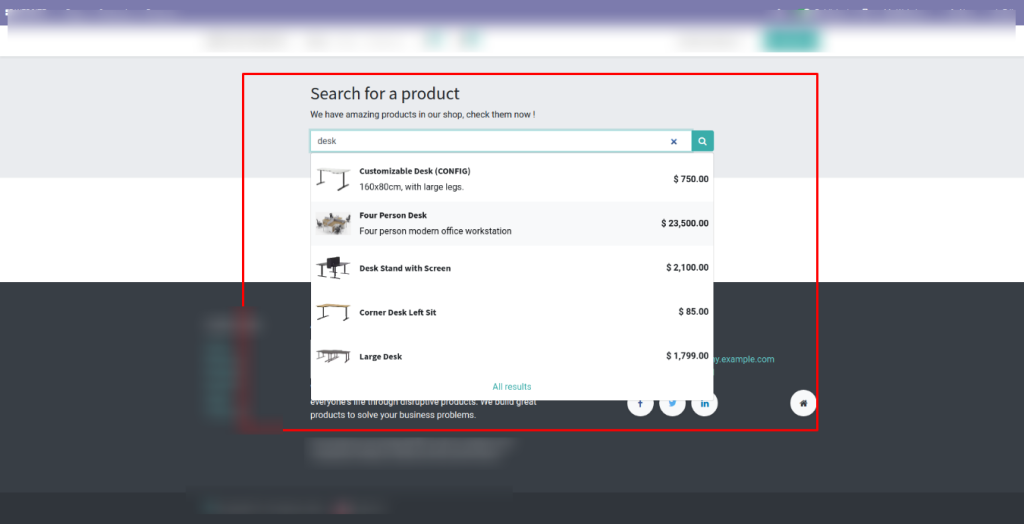Click the $ 85.00 price
The height and width of the screenshot is (524, 1024).
point(694,312)
